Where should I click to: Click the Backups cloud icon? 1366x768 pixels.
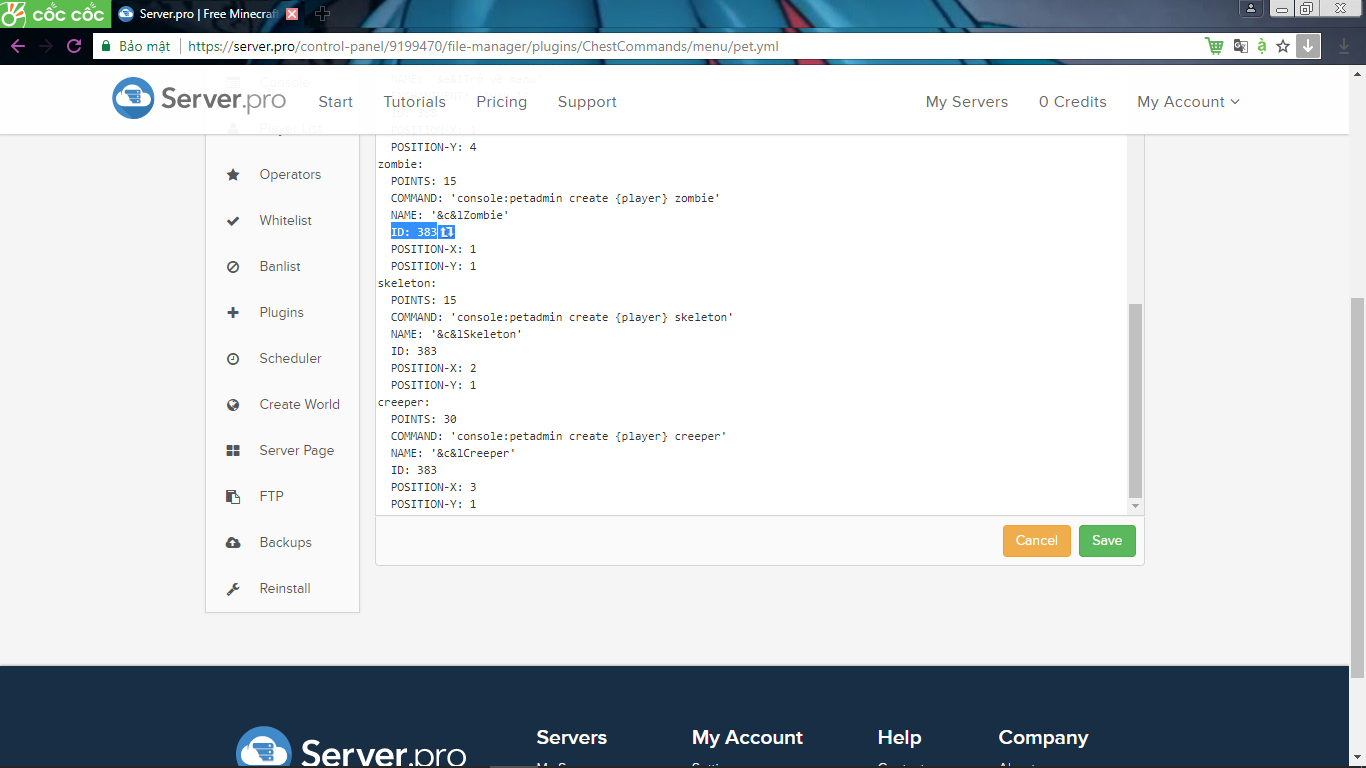(233, 543)
